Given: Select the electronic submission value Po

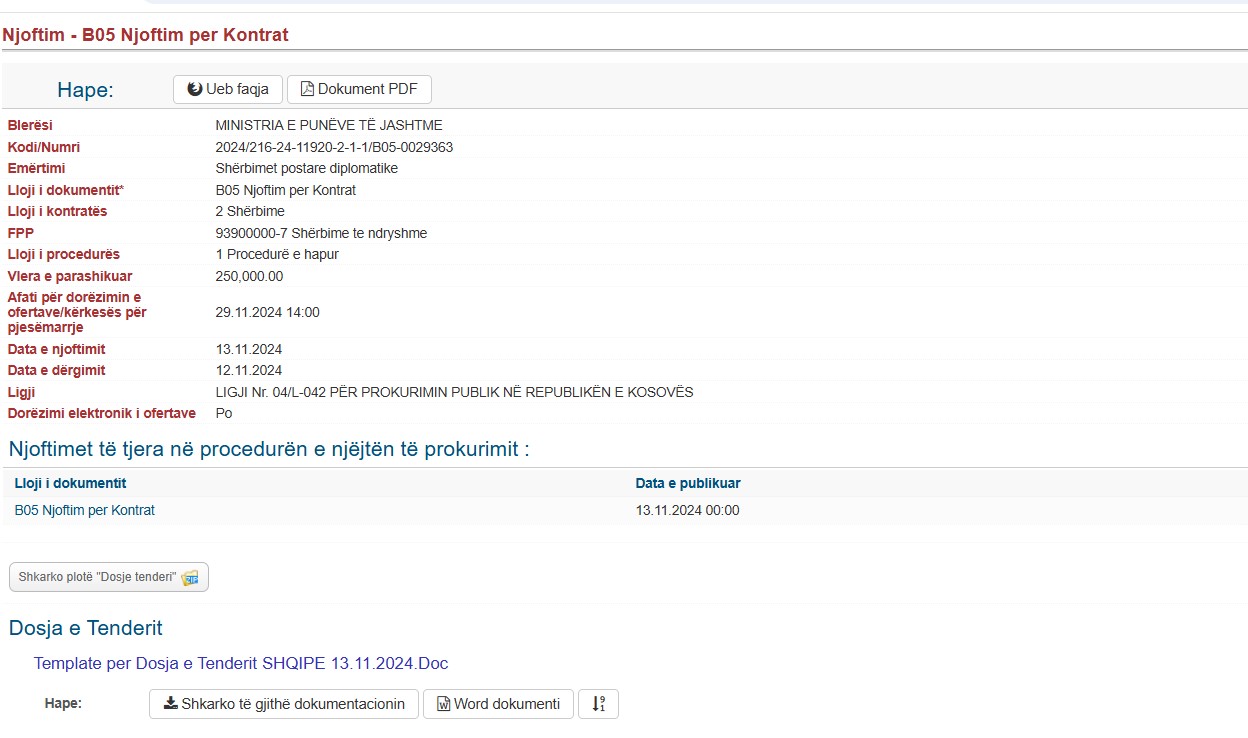Looking at the screenshot, I should coord(224,413).
